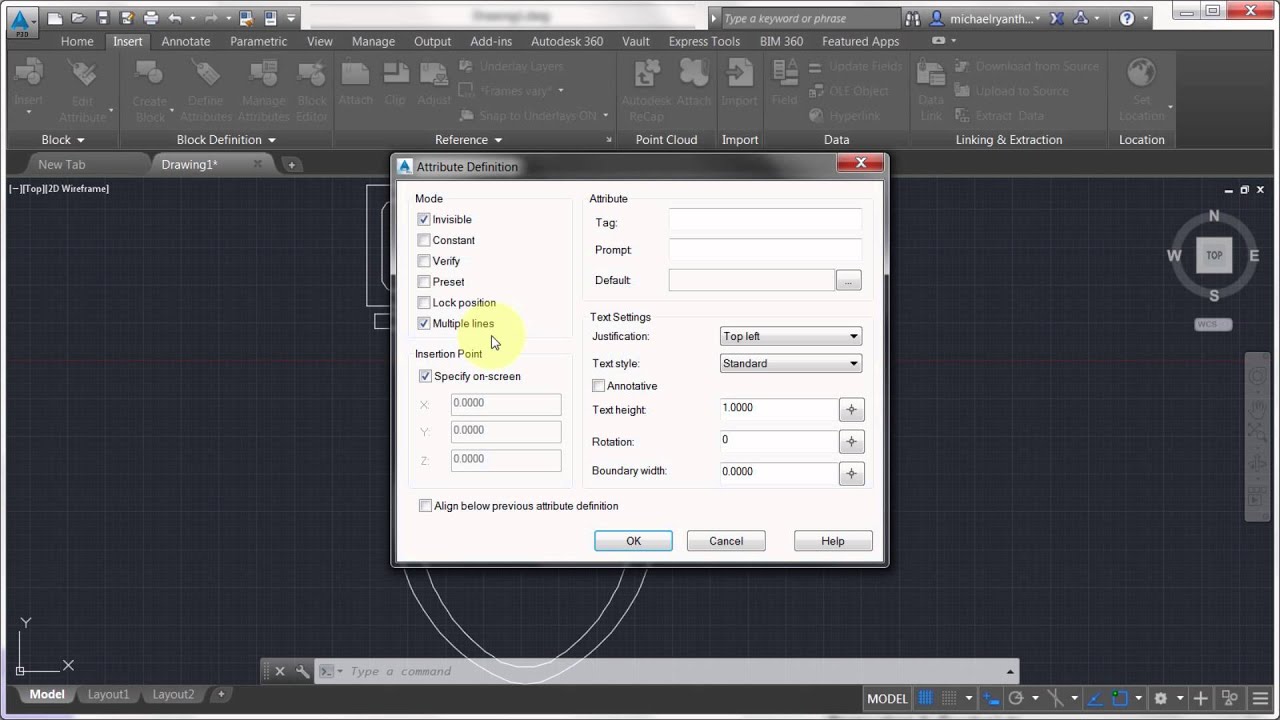Toggle polar tracking in the status bar
Viewport: 1280px width, 720px height.
(1015, 698)
